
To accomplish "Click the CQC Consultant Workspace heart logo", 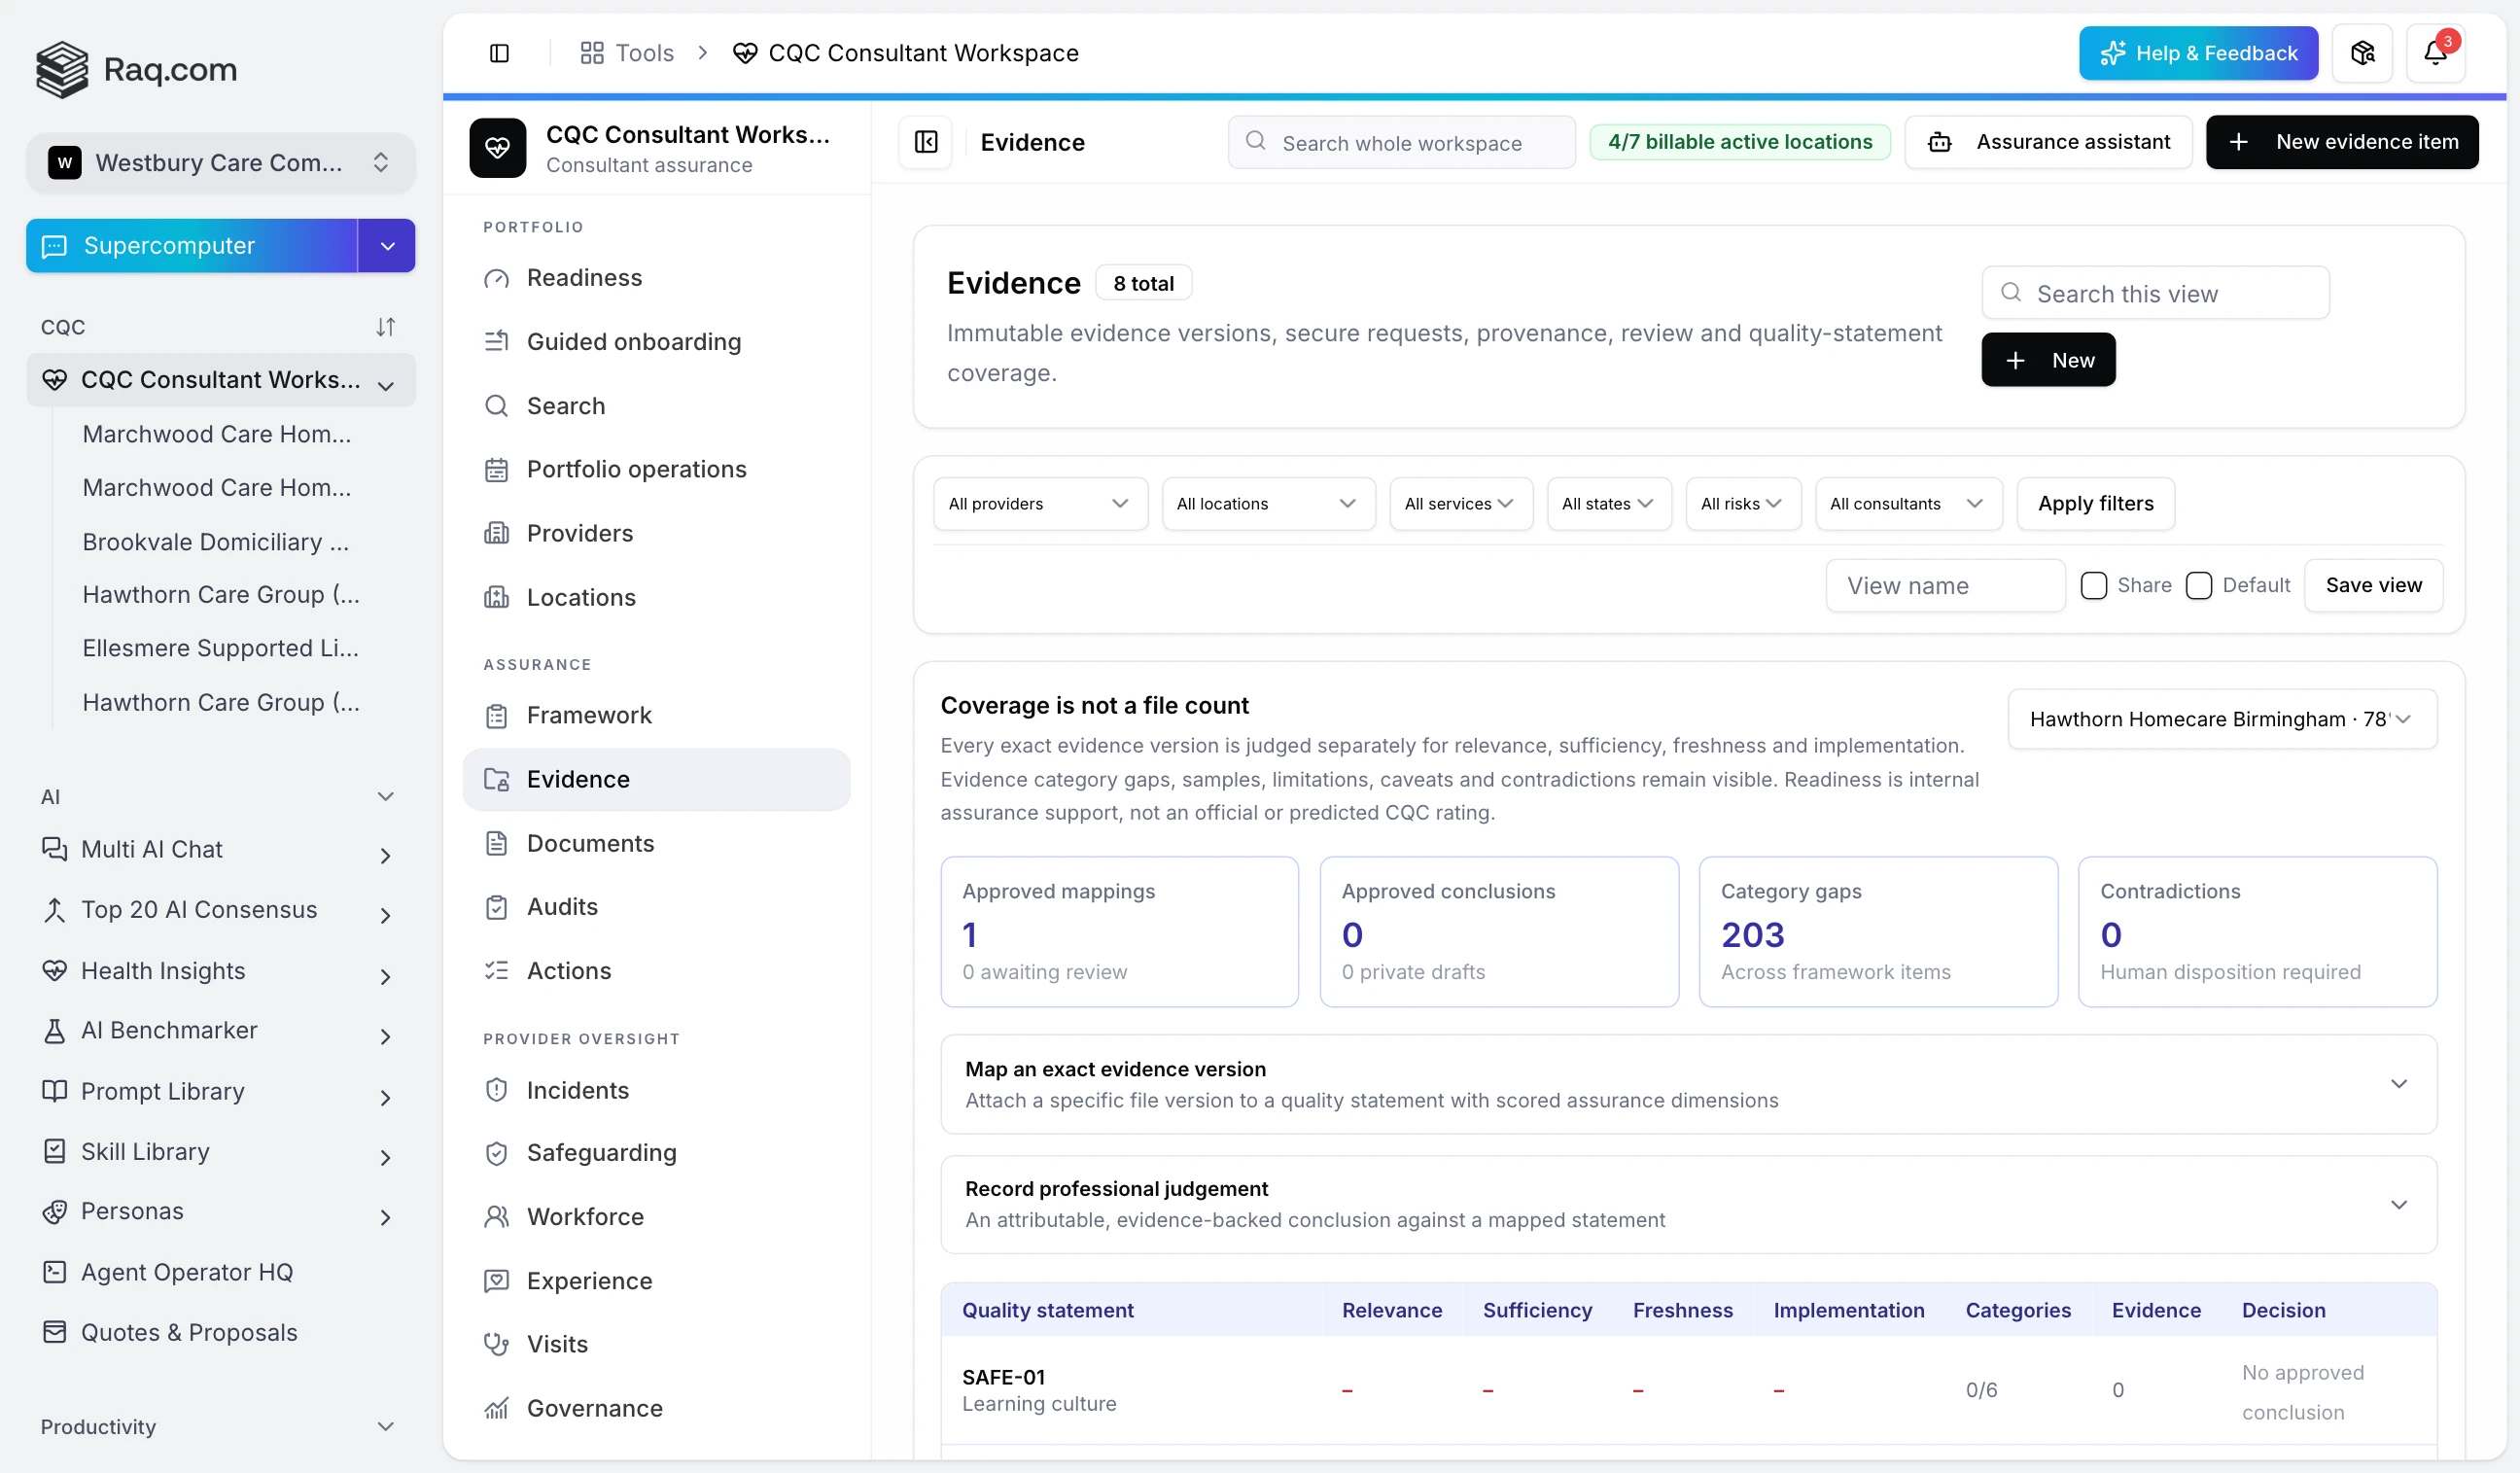I will (x=498, y=148).
